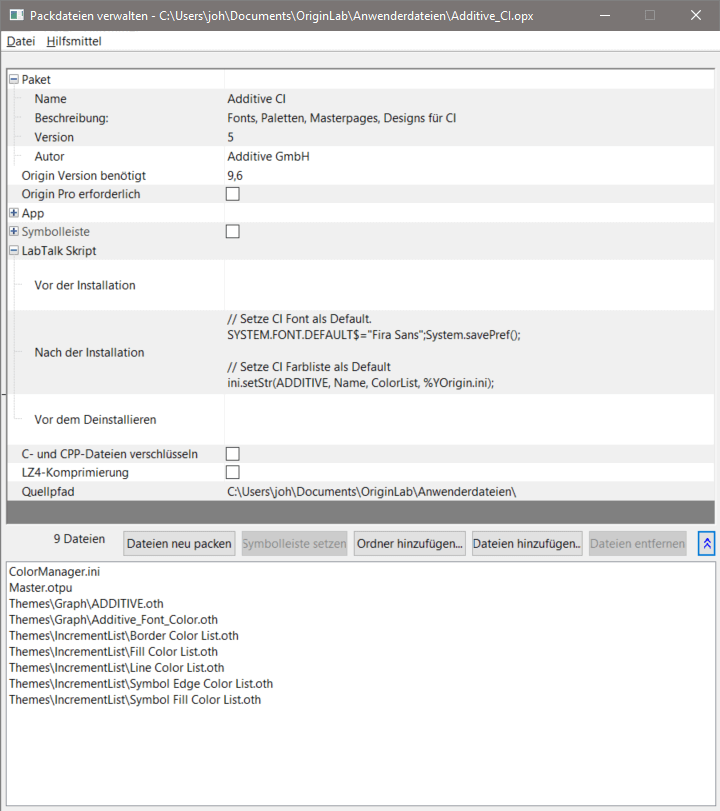
Task: Select the file row Themes\IncrementList\Fill Color List.oth
Action: click(x=114, y=652)
